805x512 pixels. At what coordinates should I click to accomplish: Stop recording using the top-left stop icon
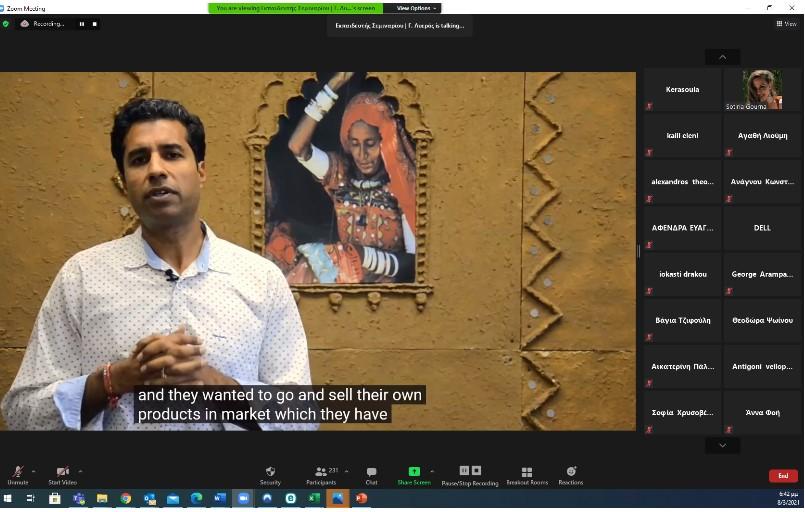96,24
